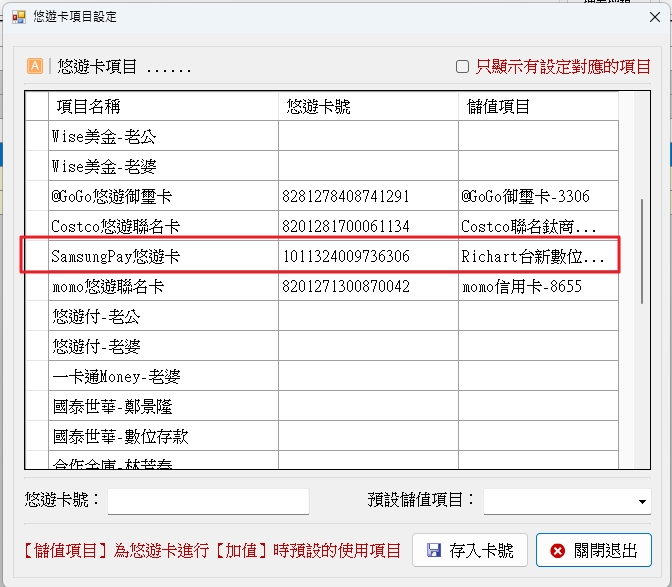Viewport: 672px width, 587px height.
Task: Click card number 8201271300870042
Action: (x=345, y=286)
